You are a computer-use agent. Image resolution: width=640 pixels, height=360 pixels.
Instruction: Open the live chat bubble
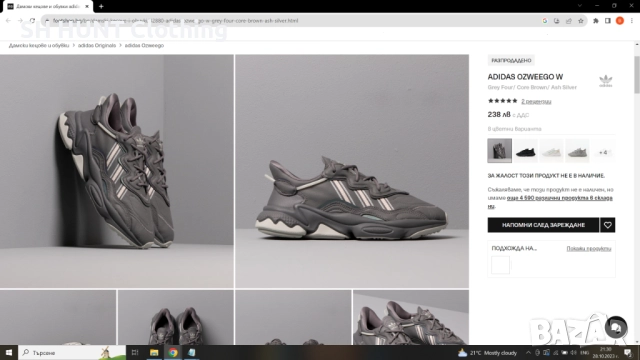click(x=616, y=327)
